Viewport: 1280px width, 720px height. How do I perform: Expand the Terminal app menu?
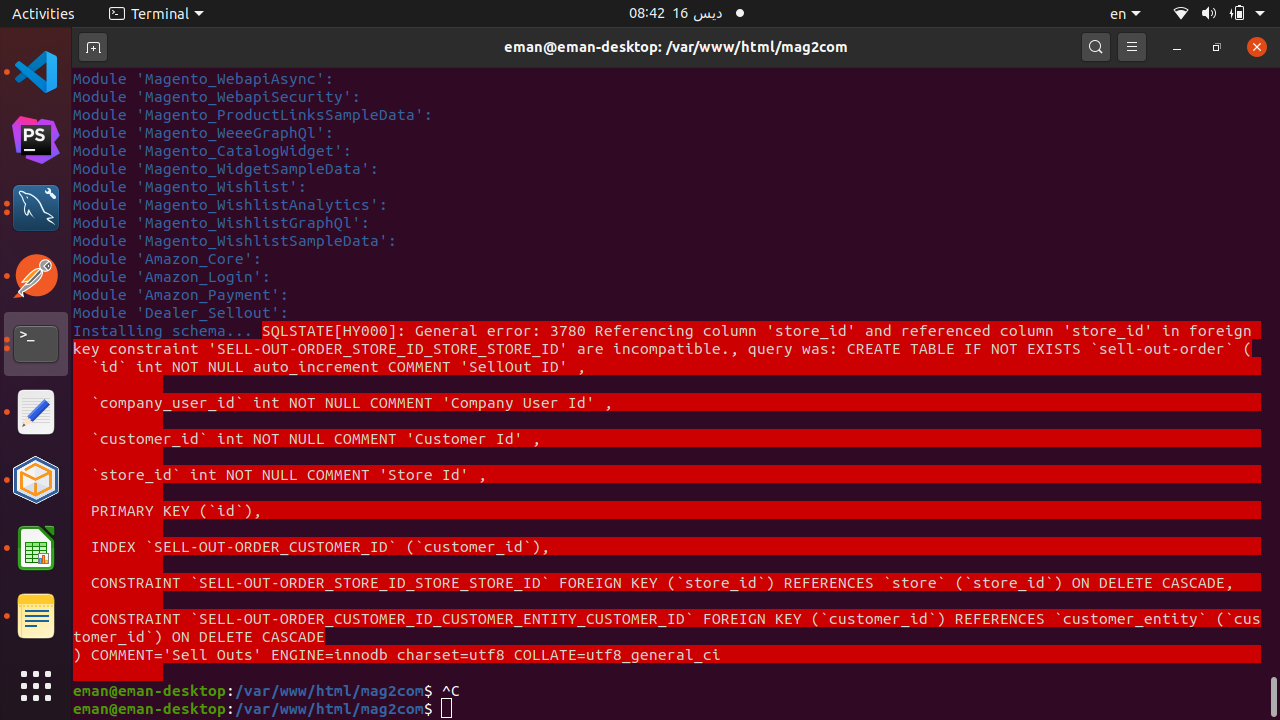pos(156,13)
